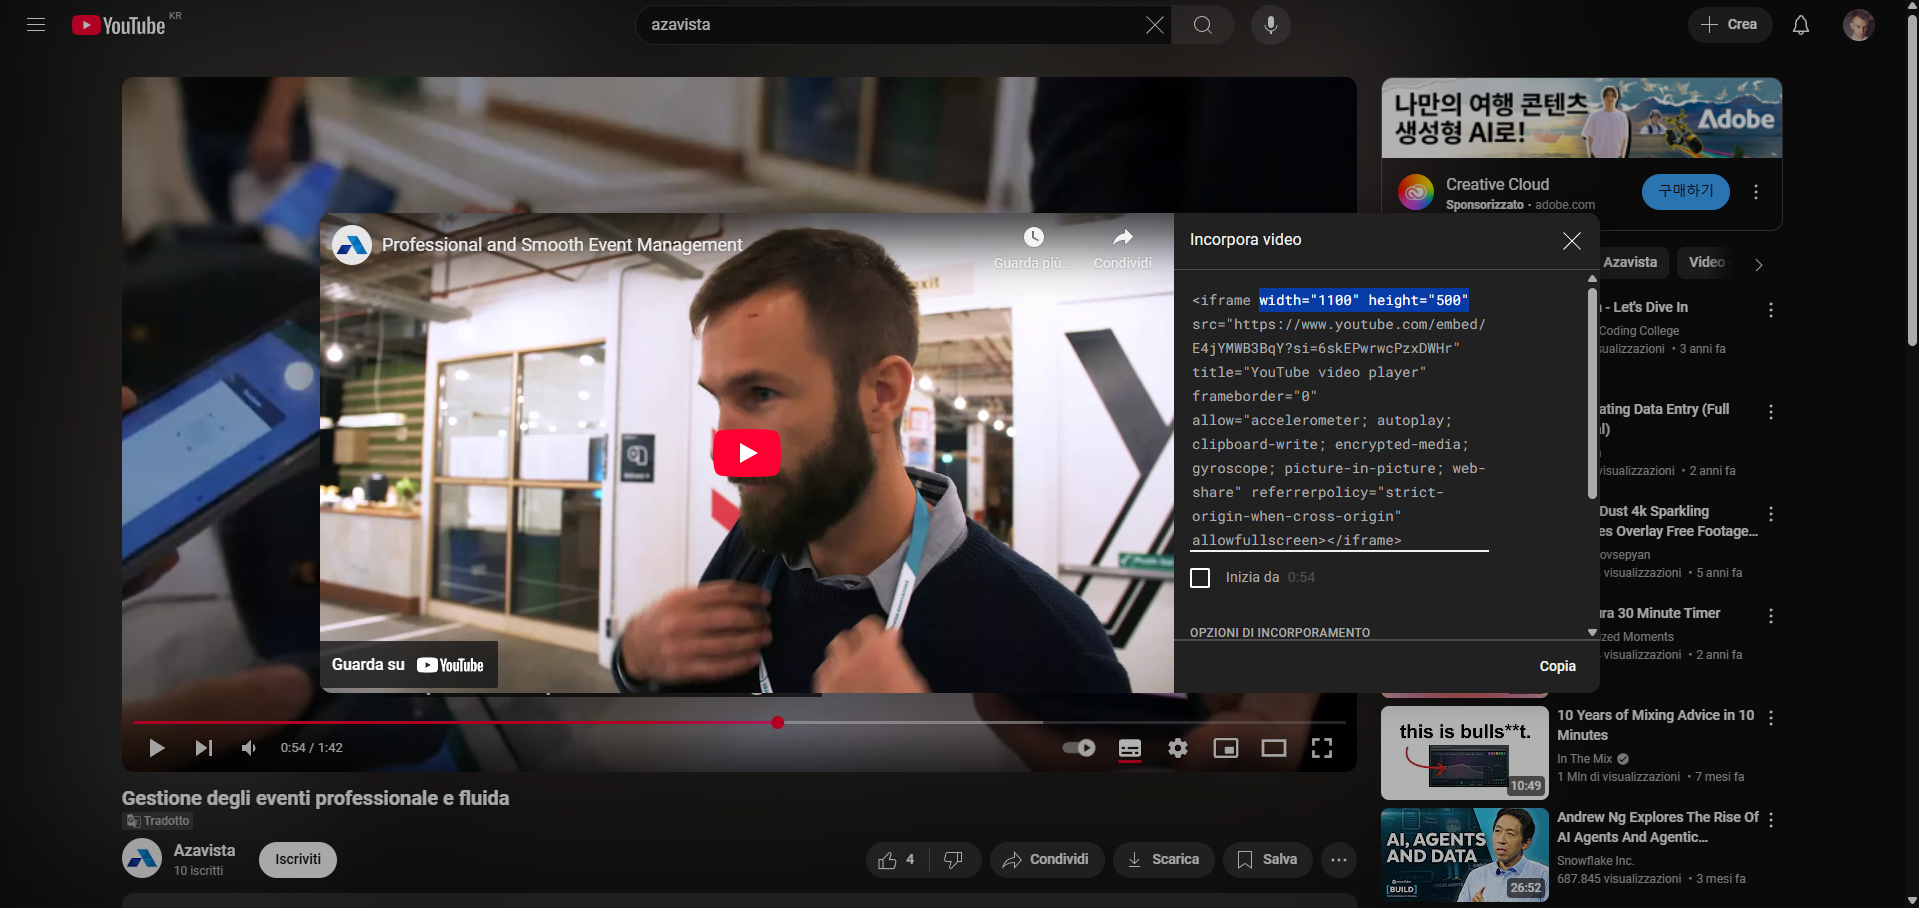Screen dimensions: 1919x908
Task: Open In The Mix channel
Action: click(1584, 759)
